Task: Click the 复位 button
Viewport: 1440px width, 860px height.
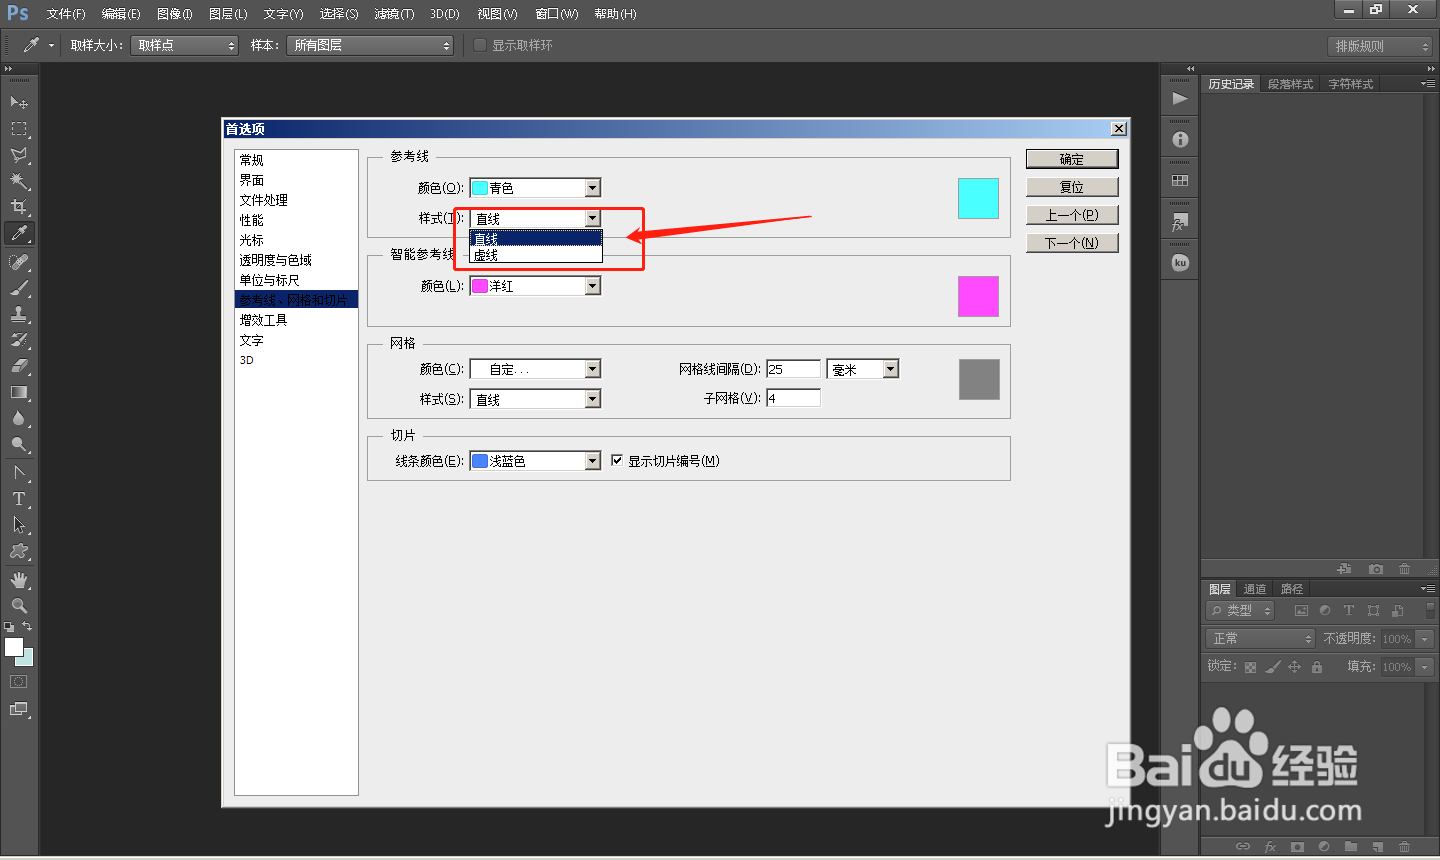Action: tap(1072, 187)
